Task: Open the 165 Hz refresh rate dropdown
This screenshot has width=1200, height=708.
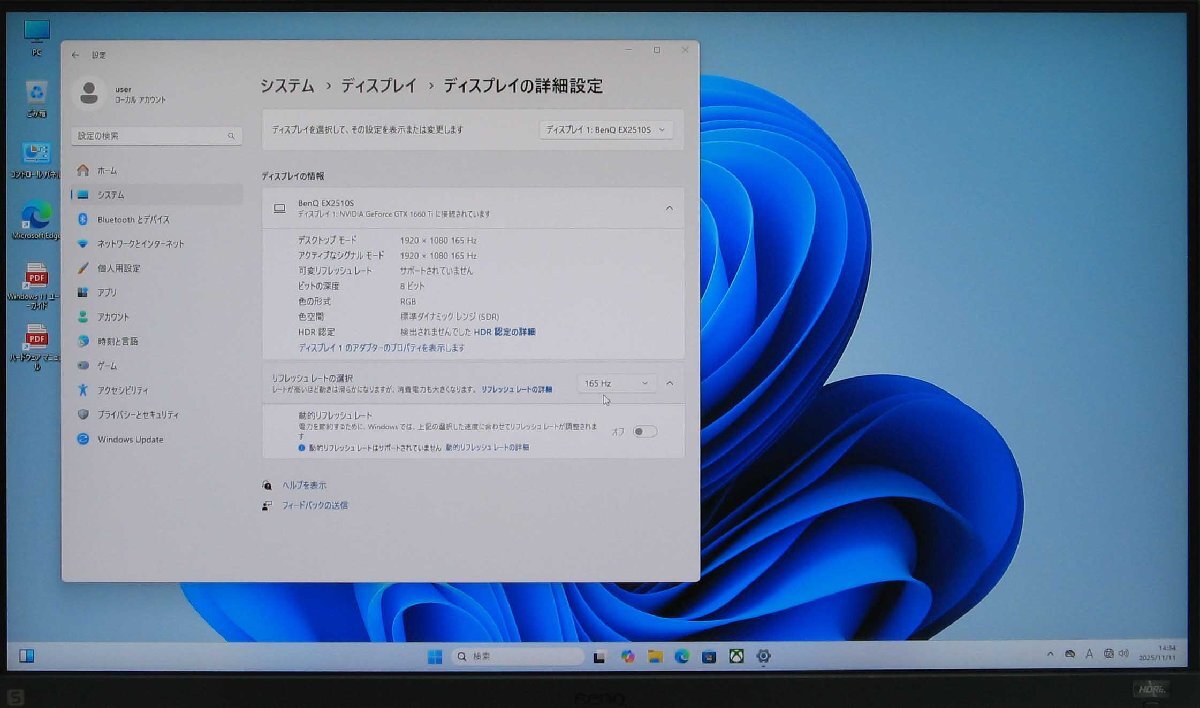Action: tap(614, 383)
